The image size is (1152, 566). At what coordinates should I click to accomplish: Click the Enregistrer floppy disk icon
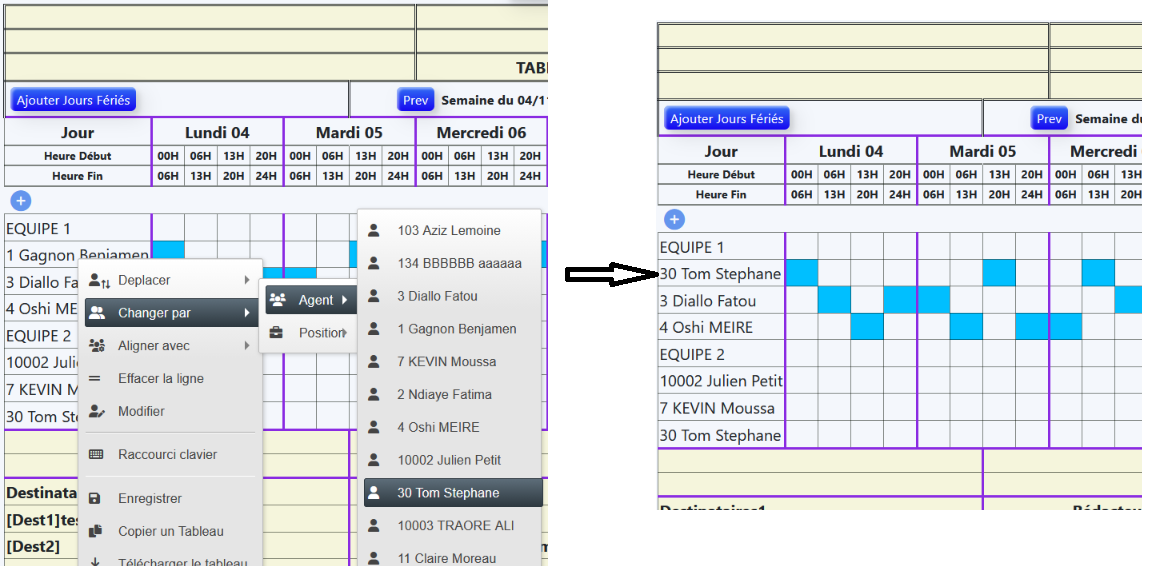[94, 498]
